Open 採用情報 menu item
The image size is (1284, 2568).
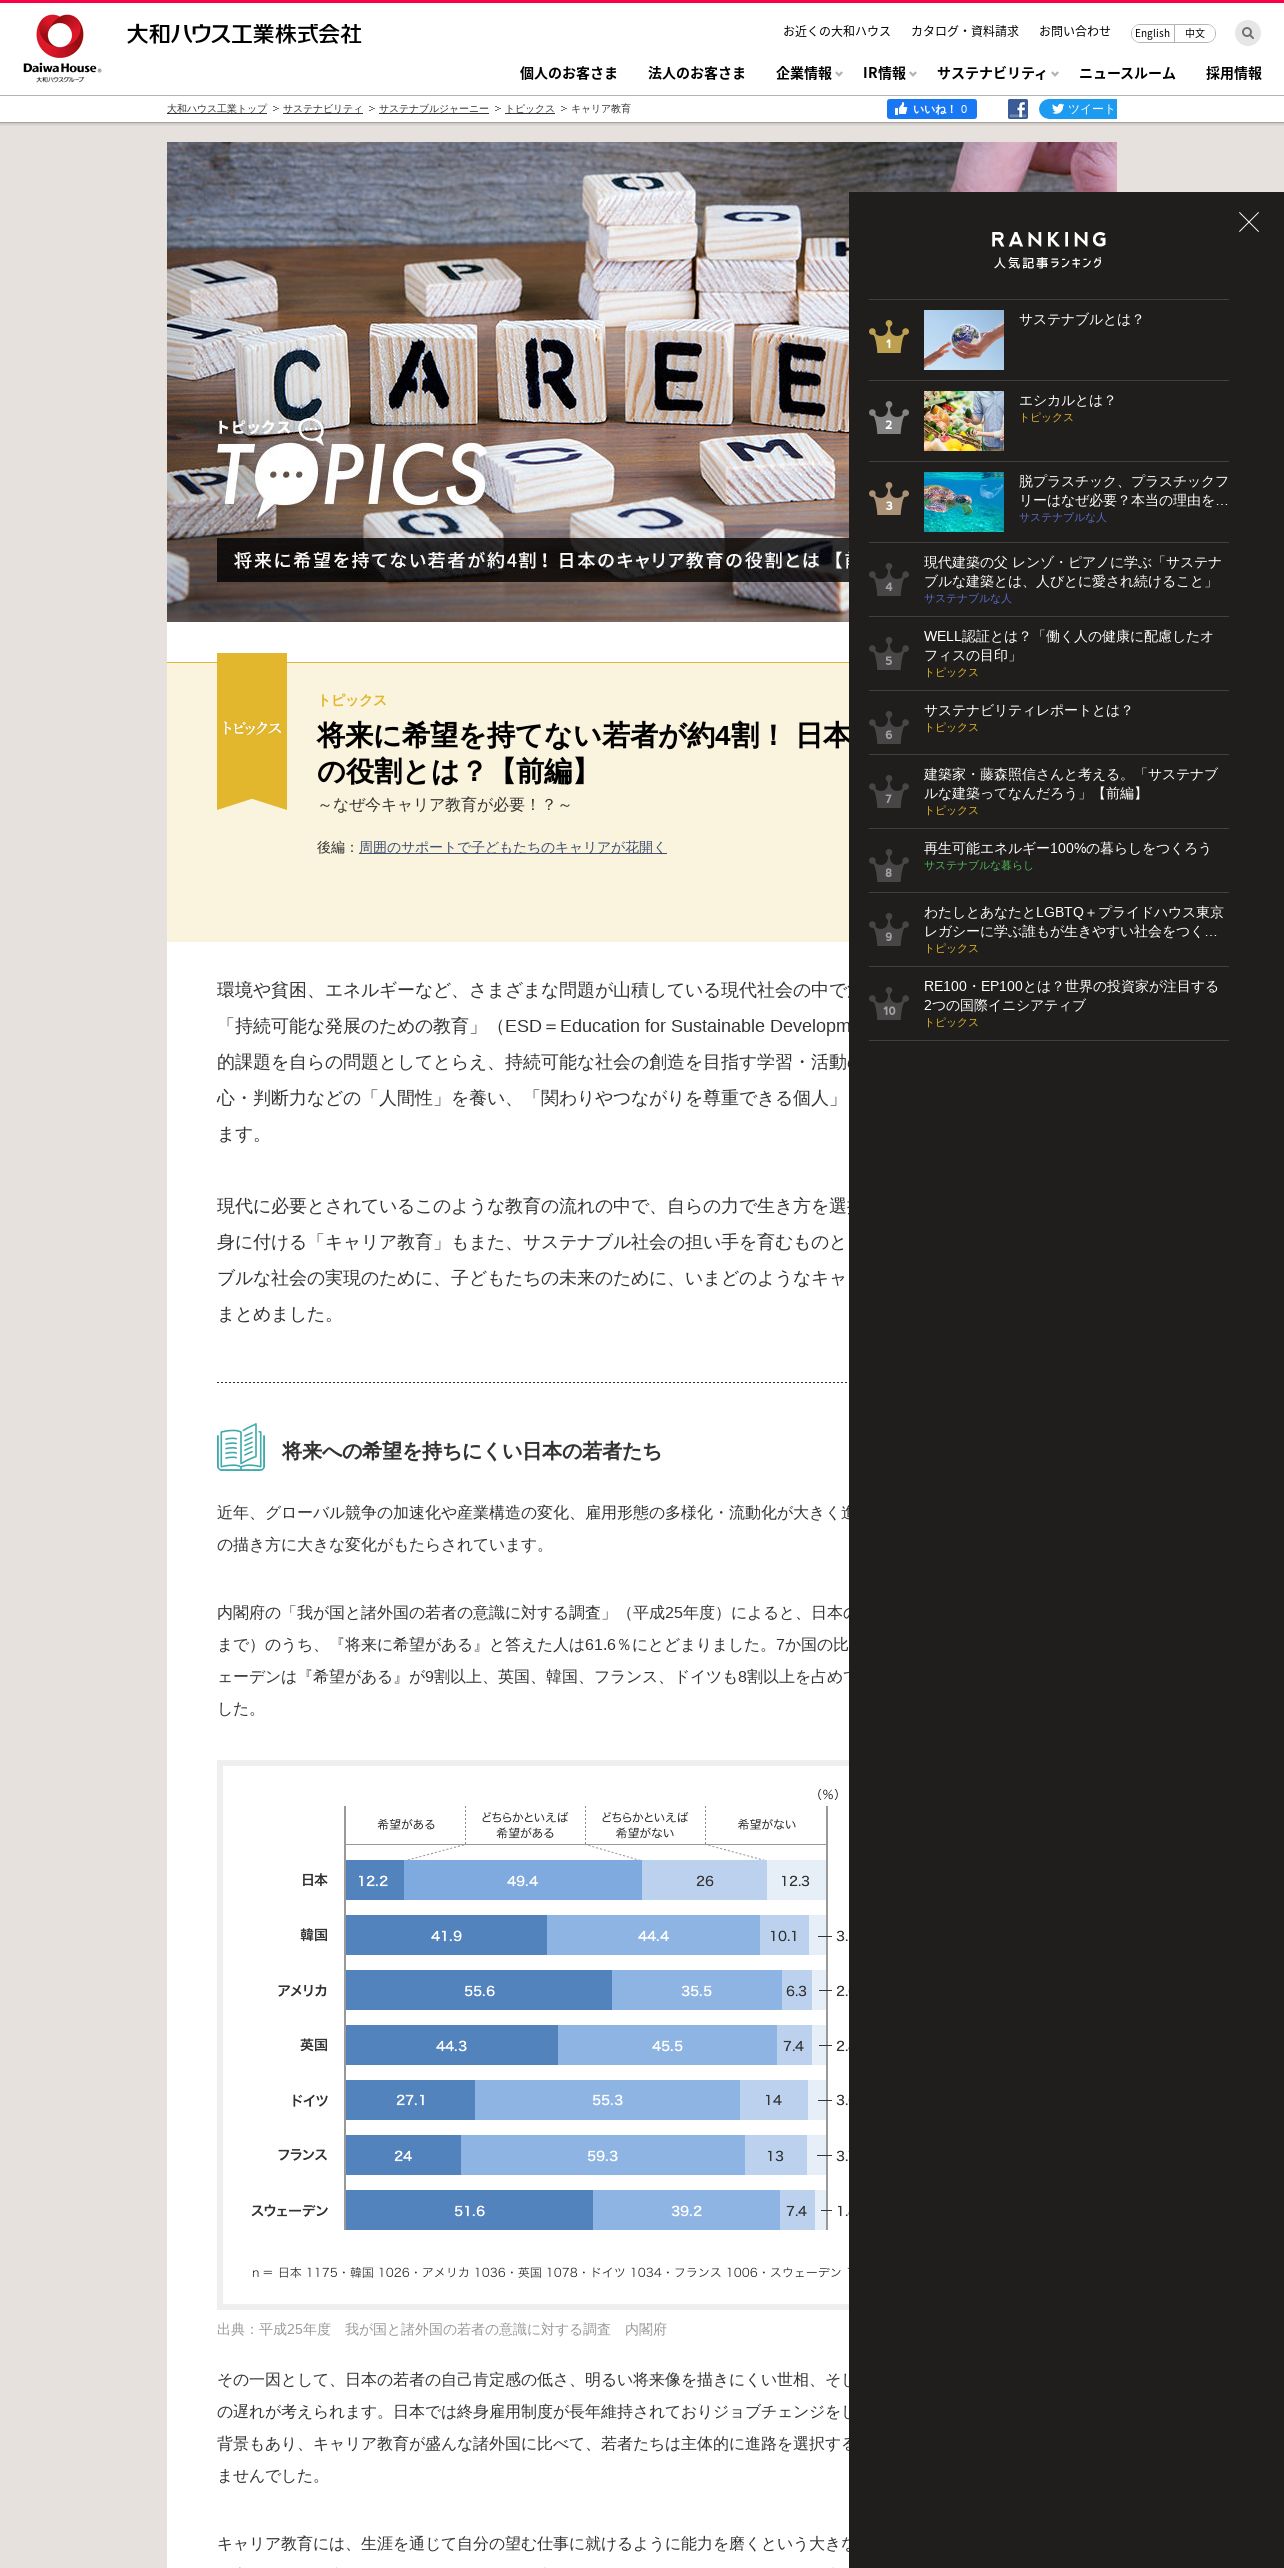click(x=1234, y=73)
